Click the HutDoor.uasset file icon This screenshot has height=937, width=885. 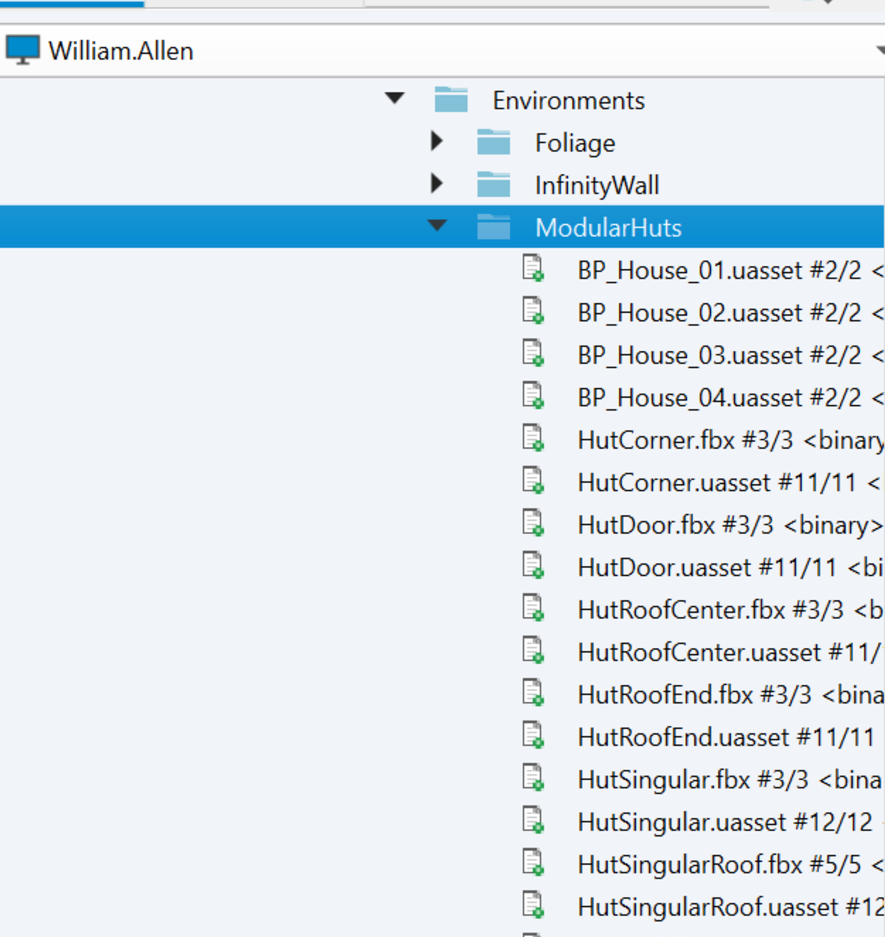pos(533,565)
